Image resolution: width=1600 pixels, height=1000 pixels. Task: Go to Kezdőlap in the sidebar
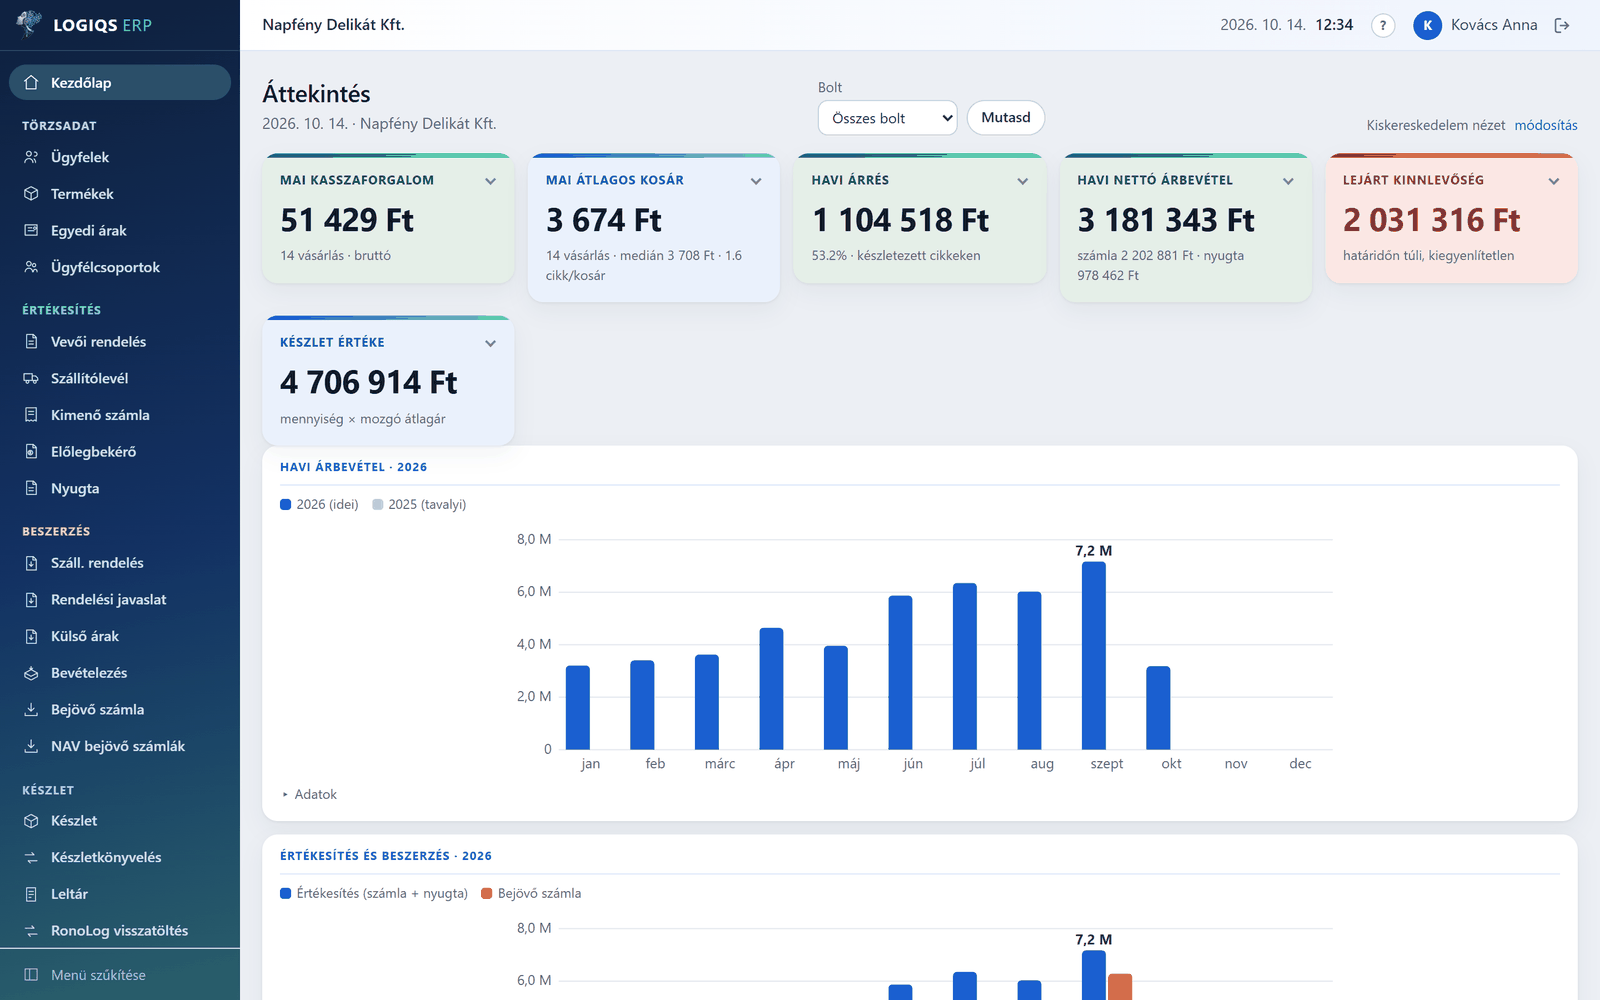coord(120,83)
